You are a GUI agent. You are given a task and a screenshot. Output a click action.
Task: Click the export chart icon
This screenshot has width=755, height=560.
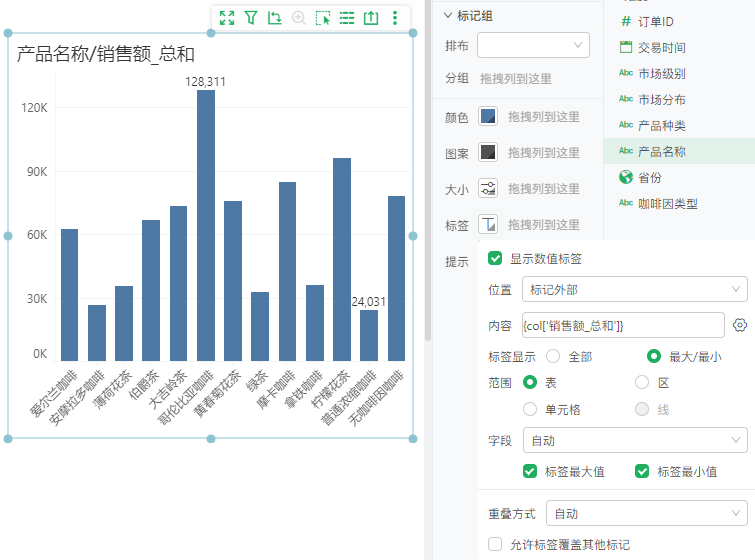tap(371, 18)
